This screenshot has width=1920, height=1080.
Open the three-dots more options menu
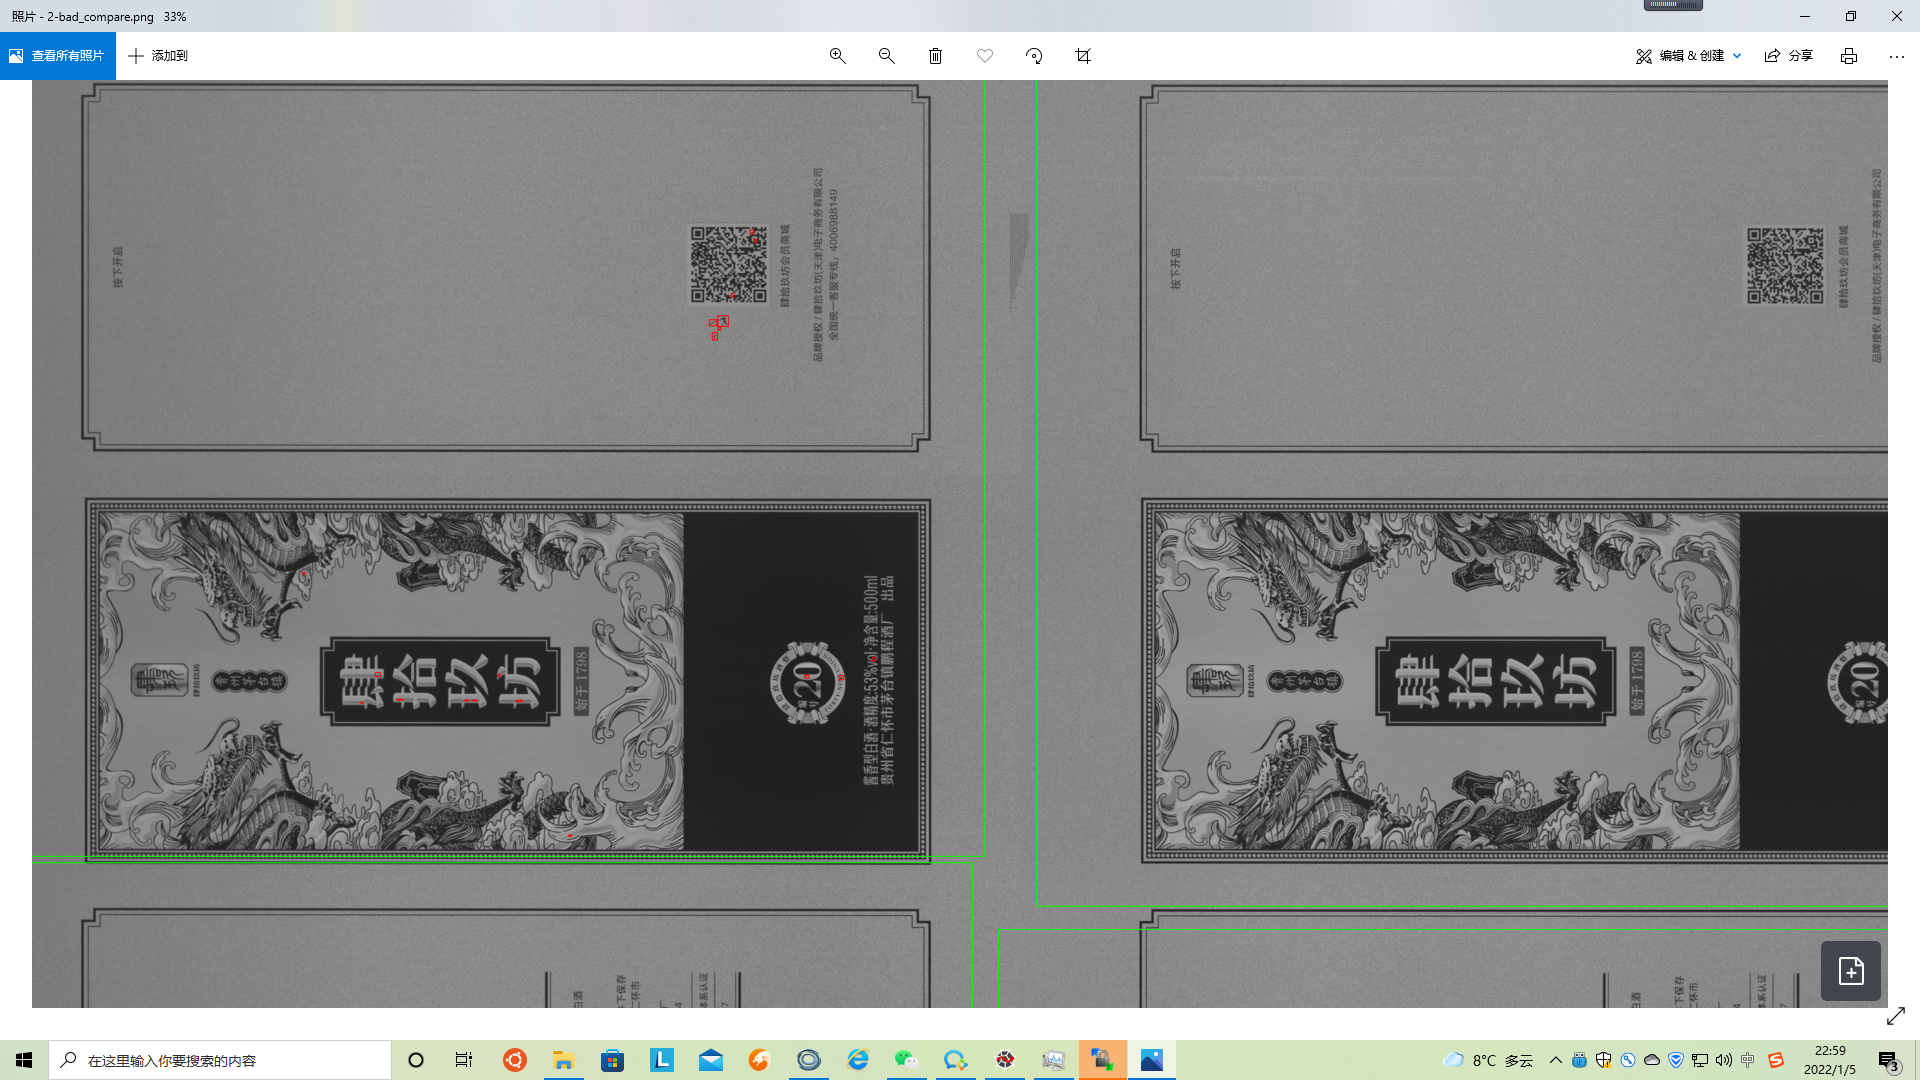(1896, 56)
